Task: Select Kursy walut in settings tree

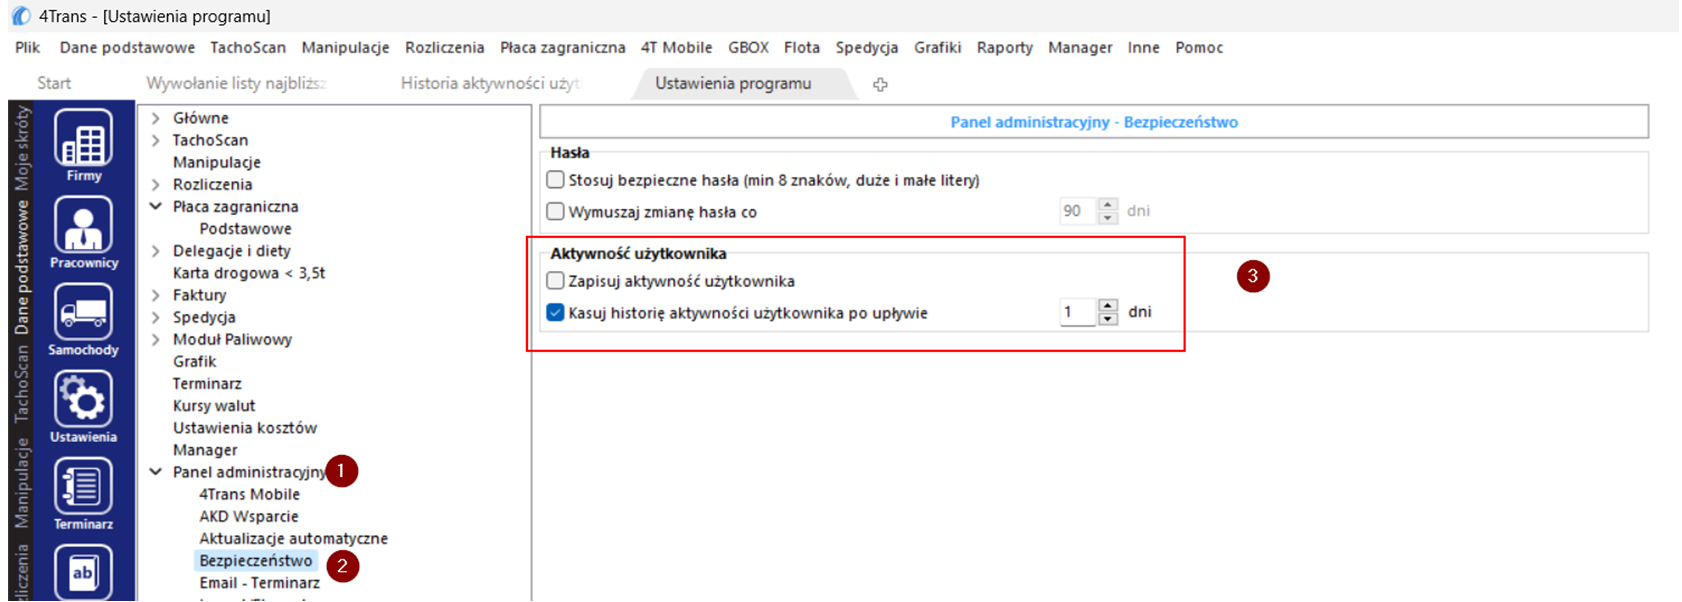Action: pyautogui.click(x=214, y=406)
